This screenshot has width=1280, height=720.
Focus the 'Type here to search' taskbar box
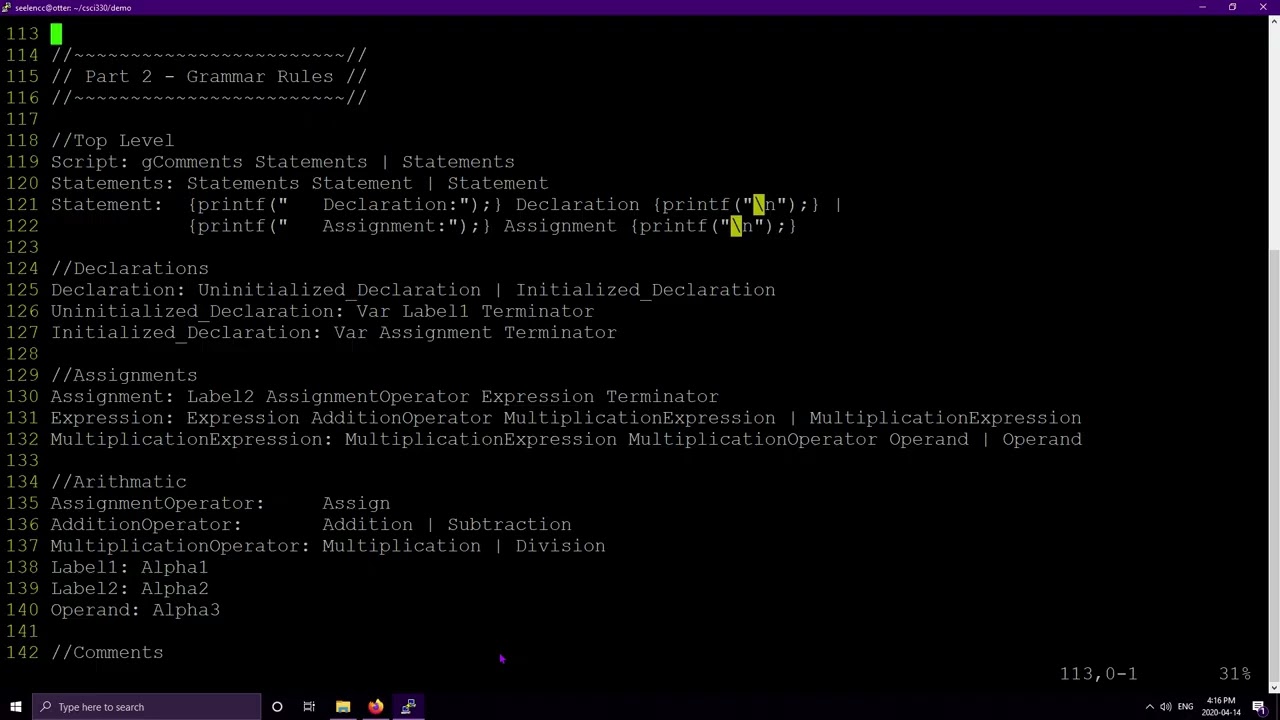tap(146, 707)
